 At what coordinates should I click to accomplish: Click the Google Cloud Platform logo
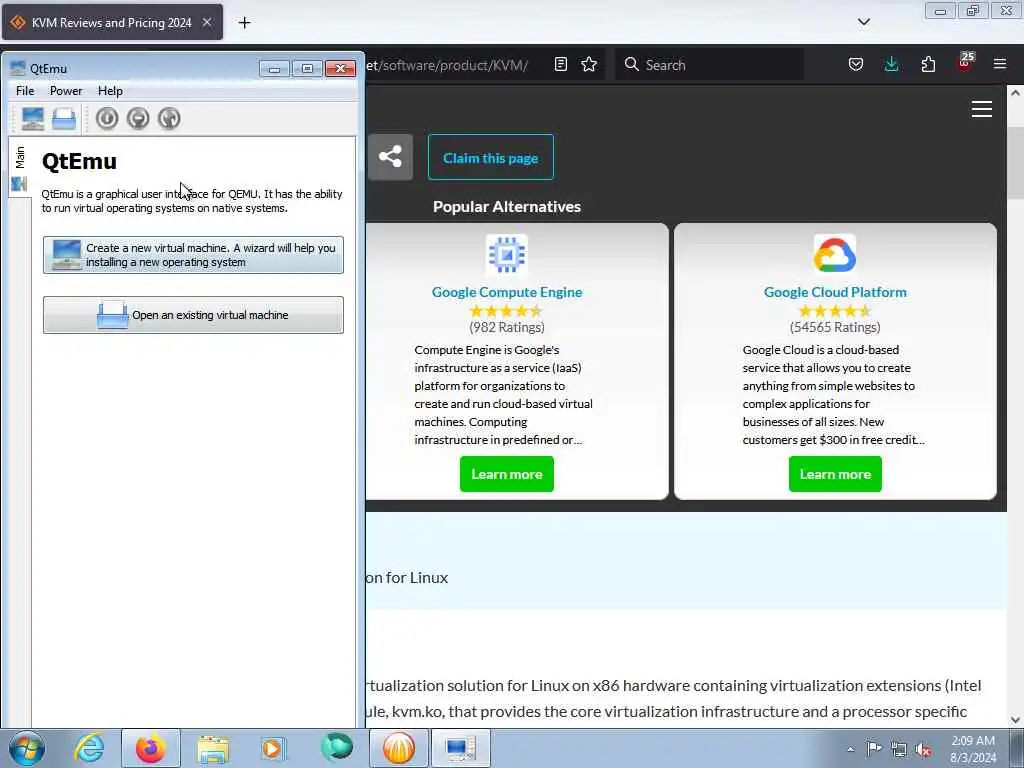[x=835, y=254]
